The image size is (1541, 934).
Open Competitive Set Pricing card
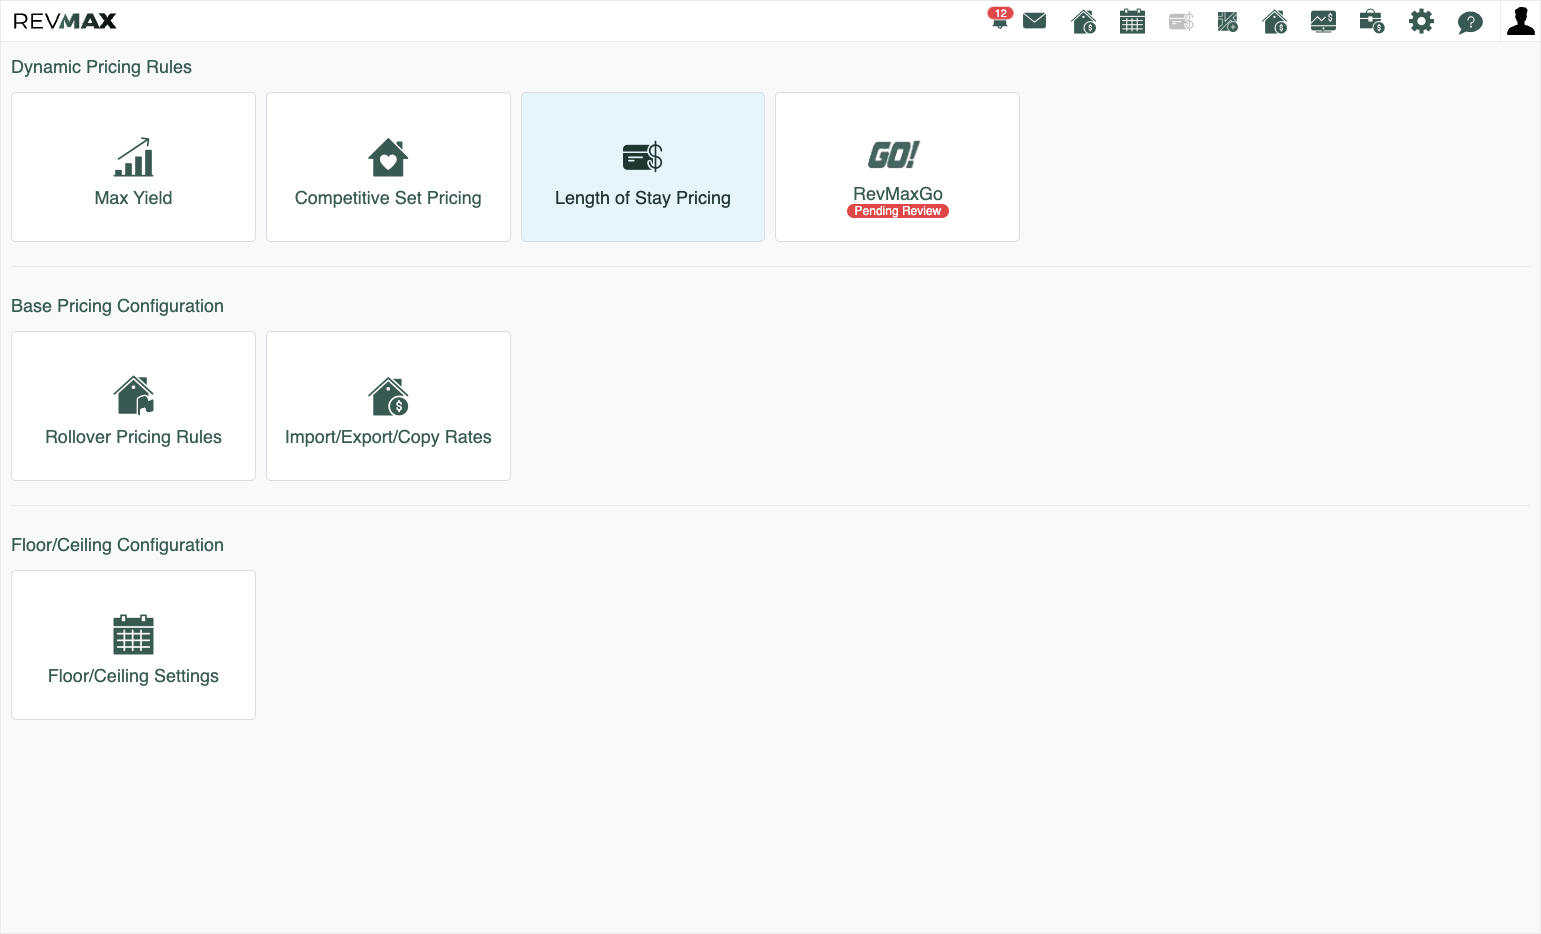pos(388,167)
